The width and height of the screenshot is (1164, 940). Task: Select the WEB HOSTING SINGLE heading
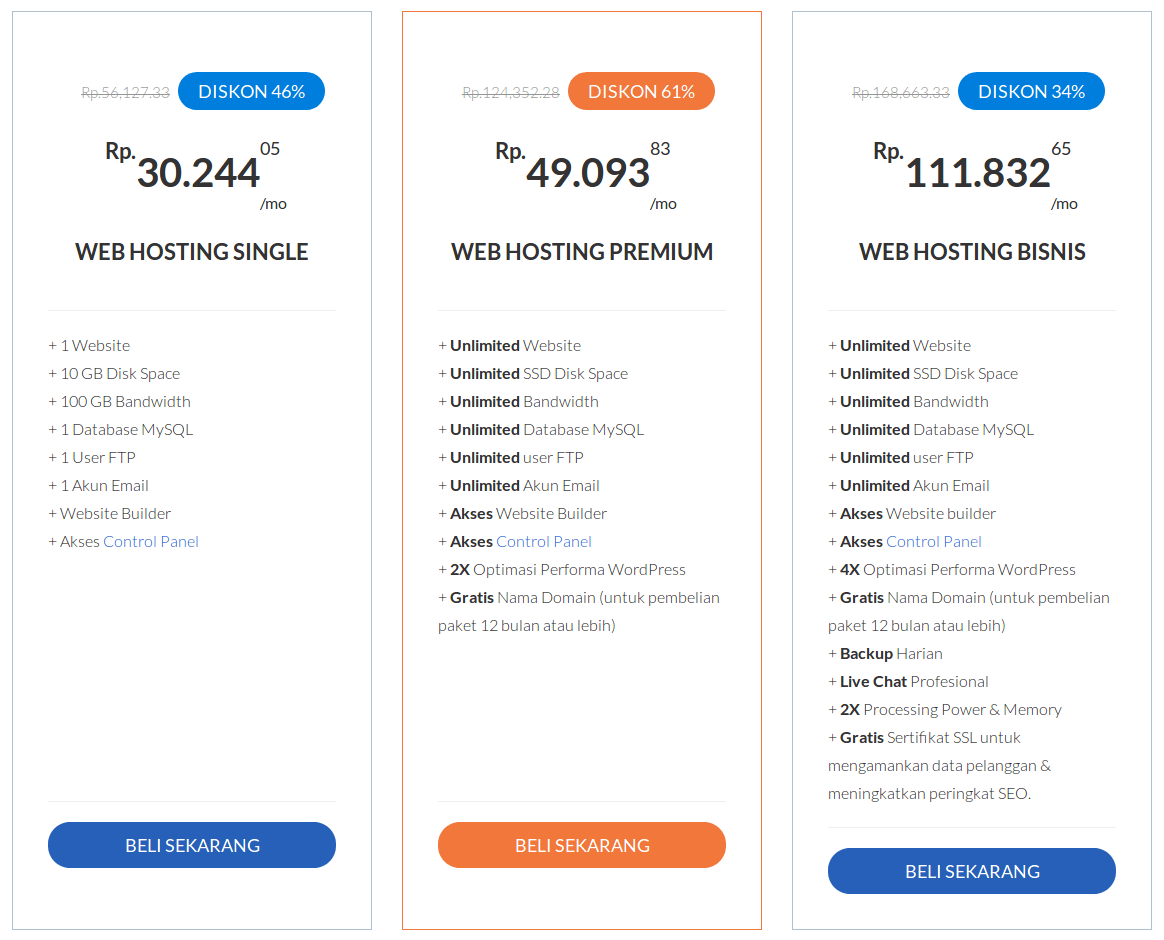pos(192,252)
